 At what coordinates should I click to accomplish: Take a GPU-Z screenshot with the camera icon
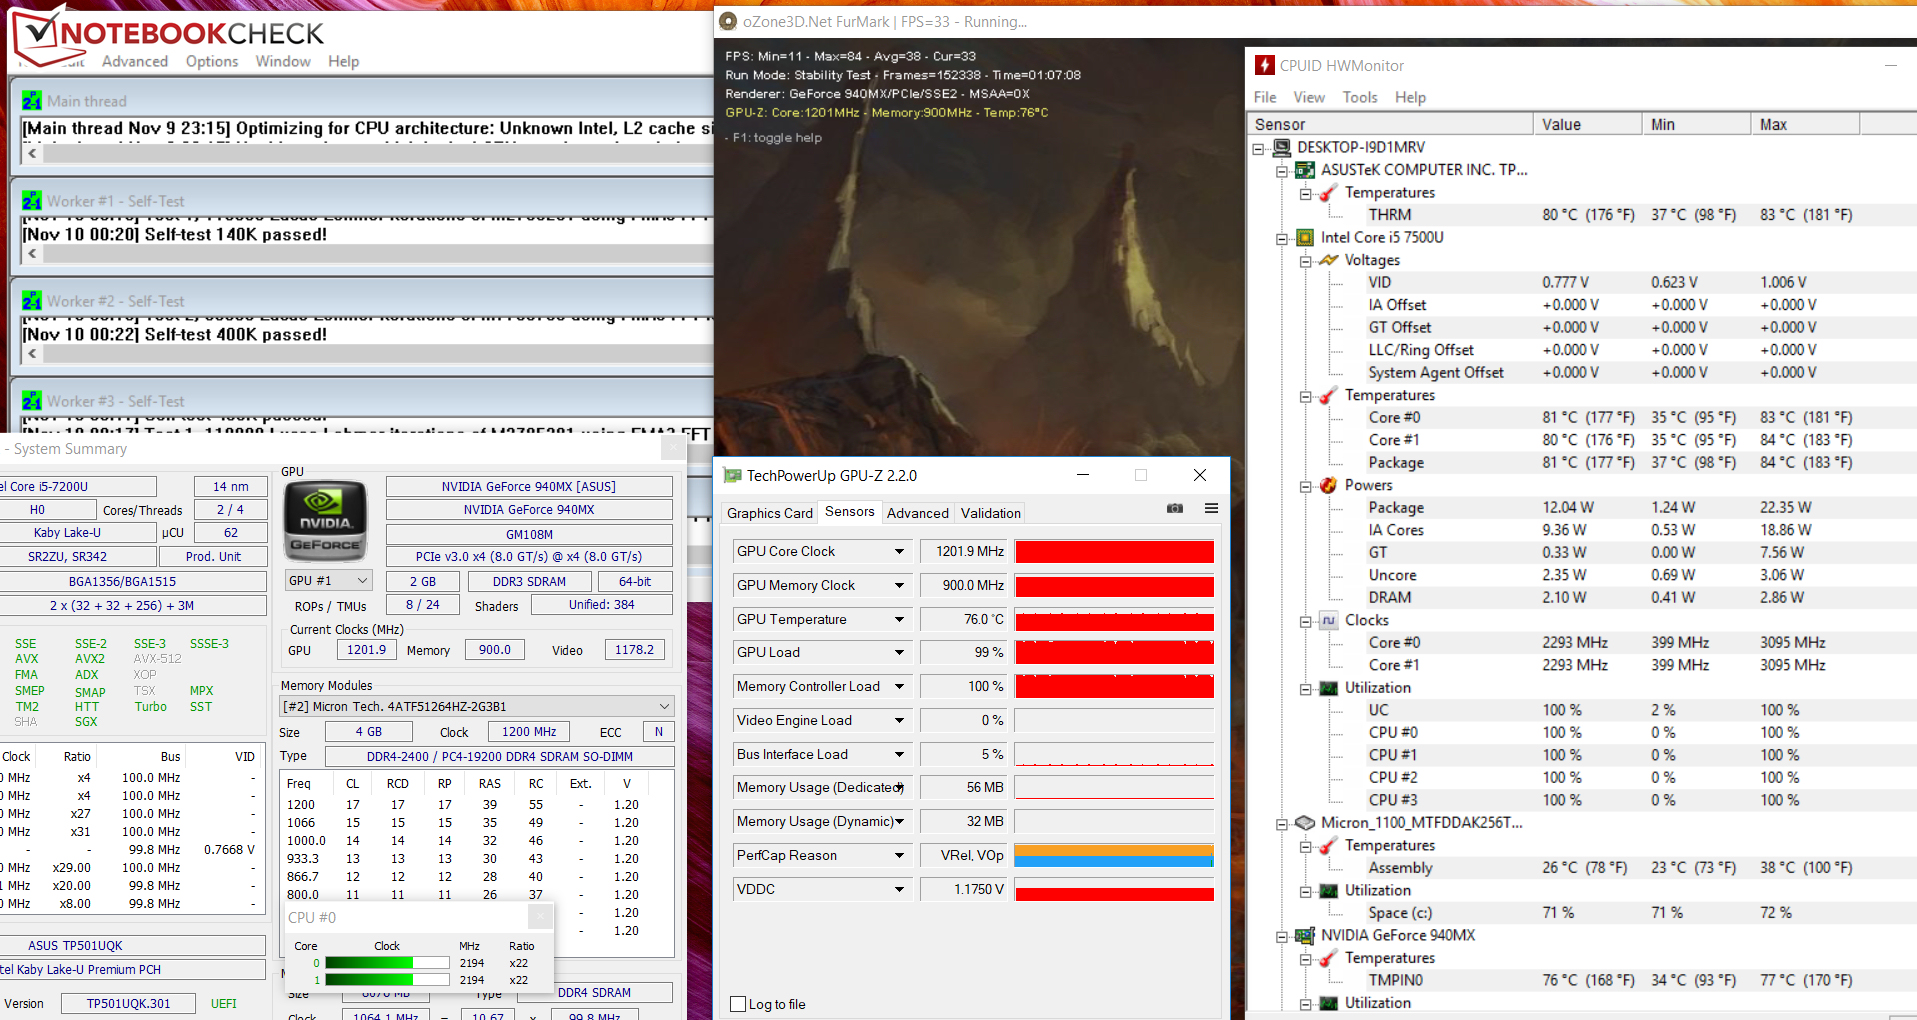point(1175,509)
